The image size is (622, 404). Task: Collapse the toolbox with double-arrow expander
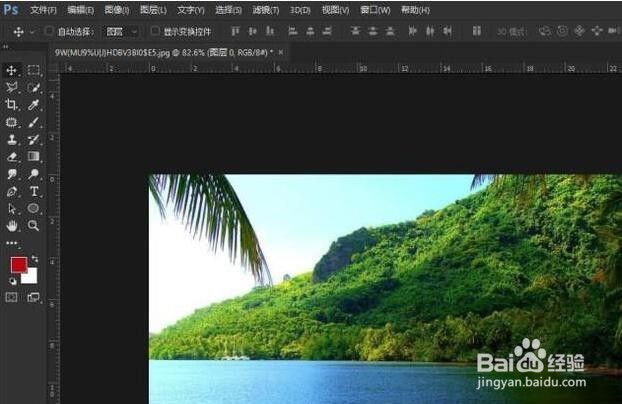tap(6, 46)
